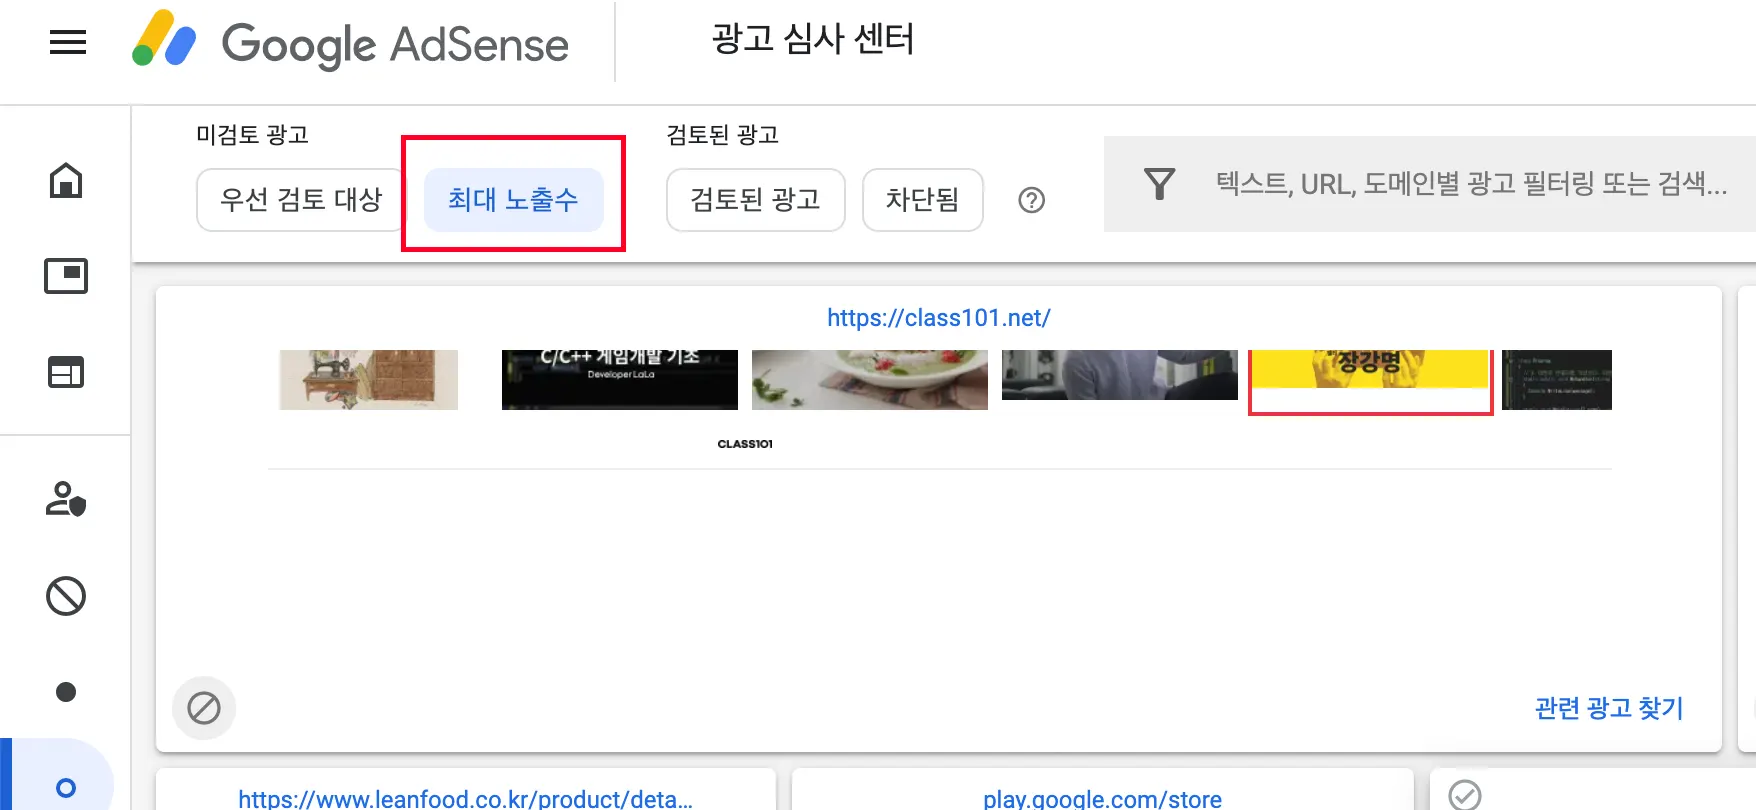Select the 우선 검토 대상 tab
The width and height of the screenshot is (1756, 810).
point(301,200)
